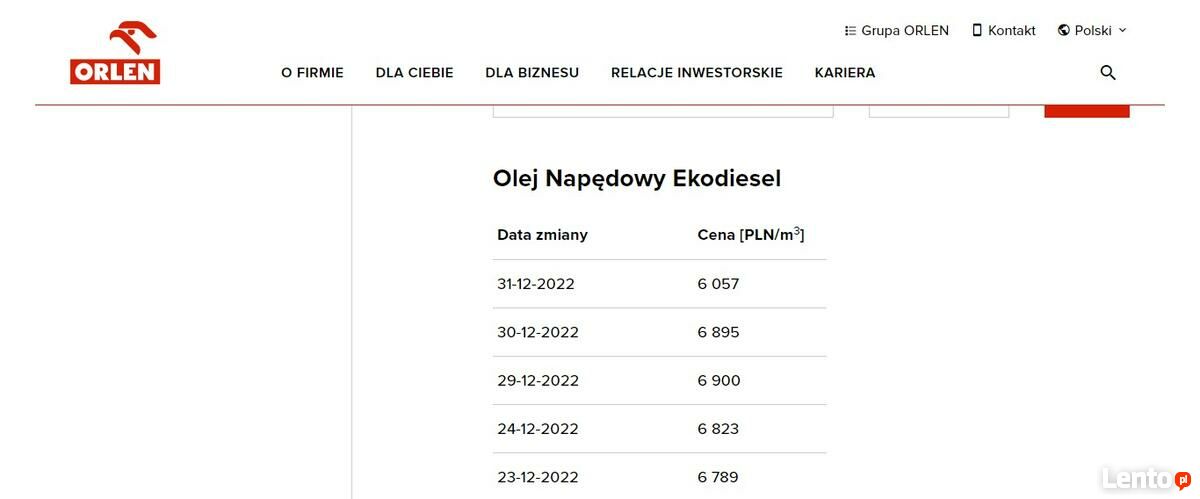Click the 6 900 price cell
Viewport: 1200px width, 499px height.
click(x=719, y=381)
